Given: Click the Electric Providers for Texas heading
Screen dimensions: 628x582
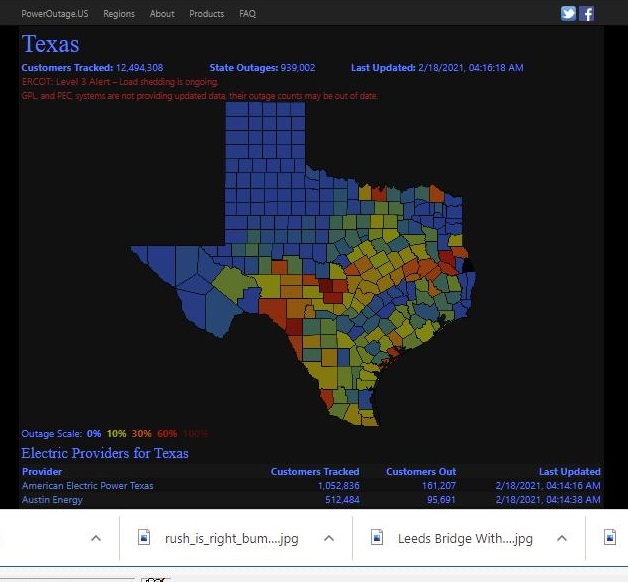Looking at the screenshot, I should pyautogui.click(x=105, y=453).
